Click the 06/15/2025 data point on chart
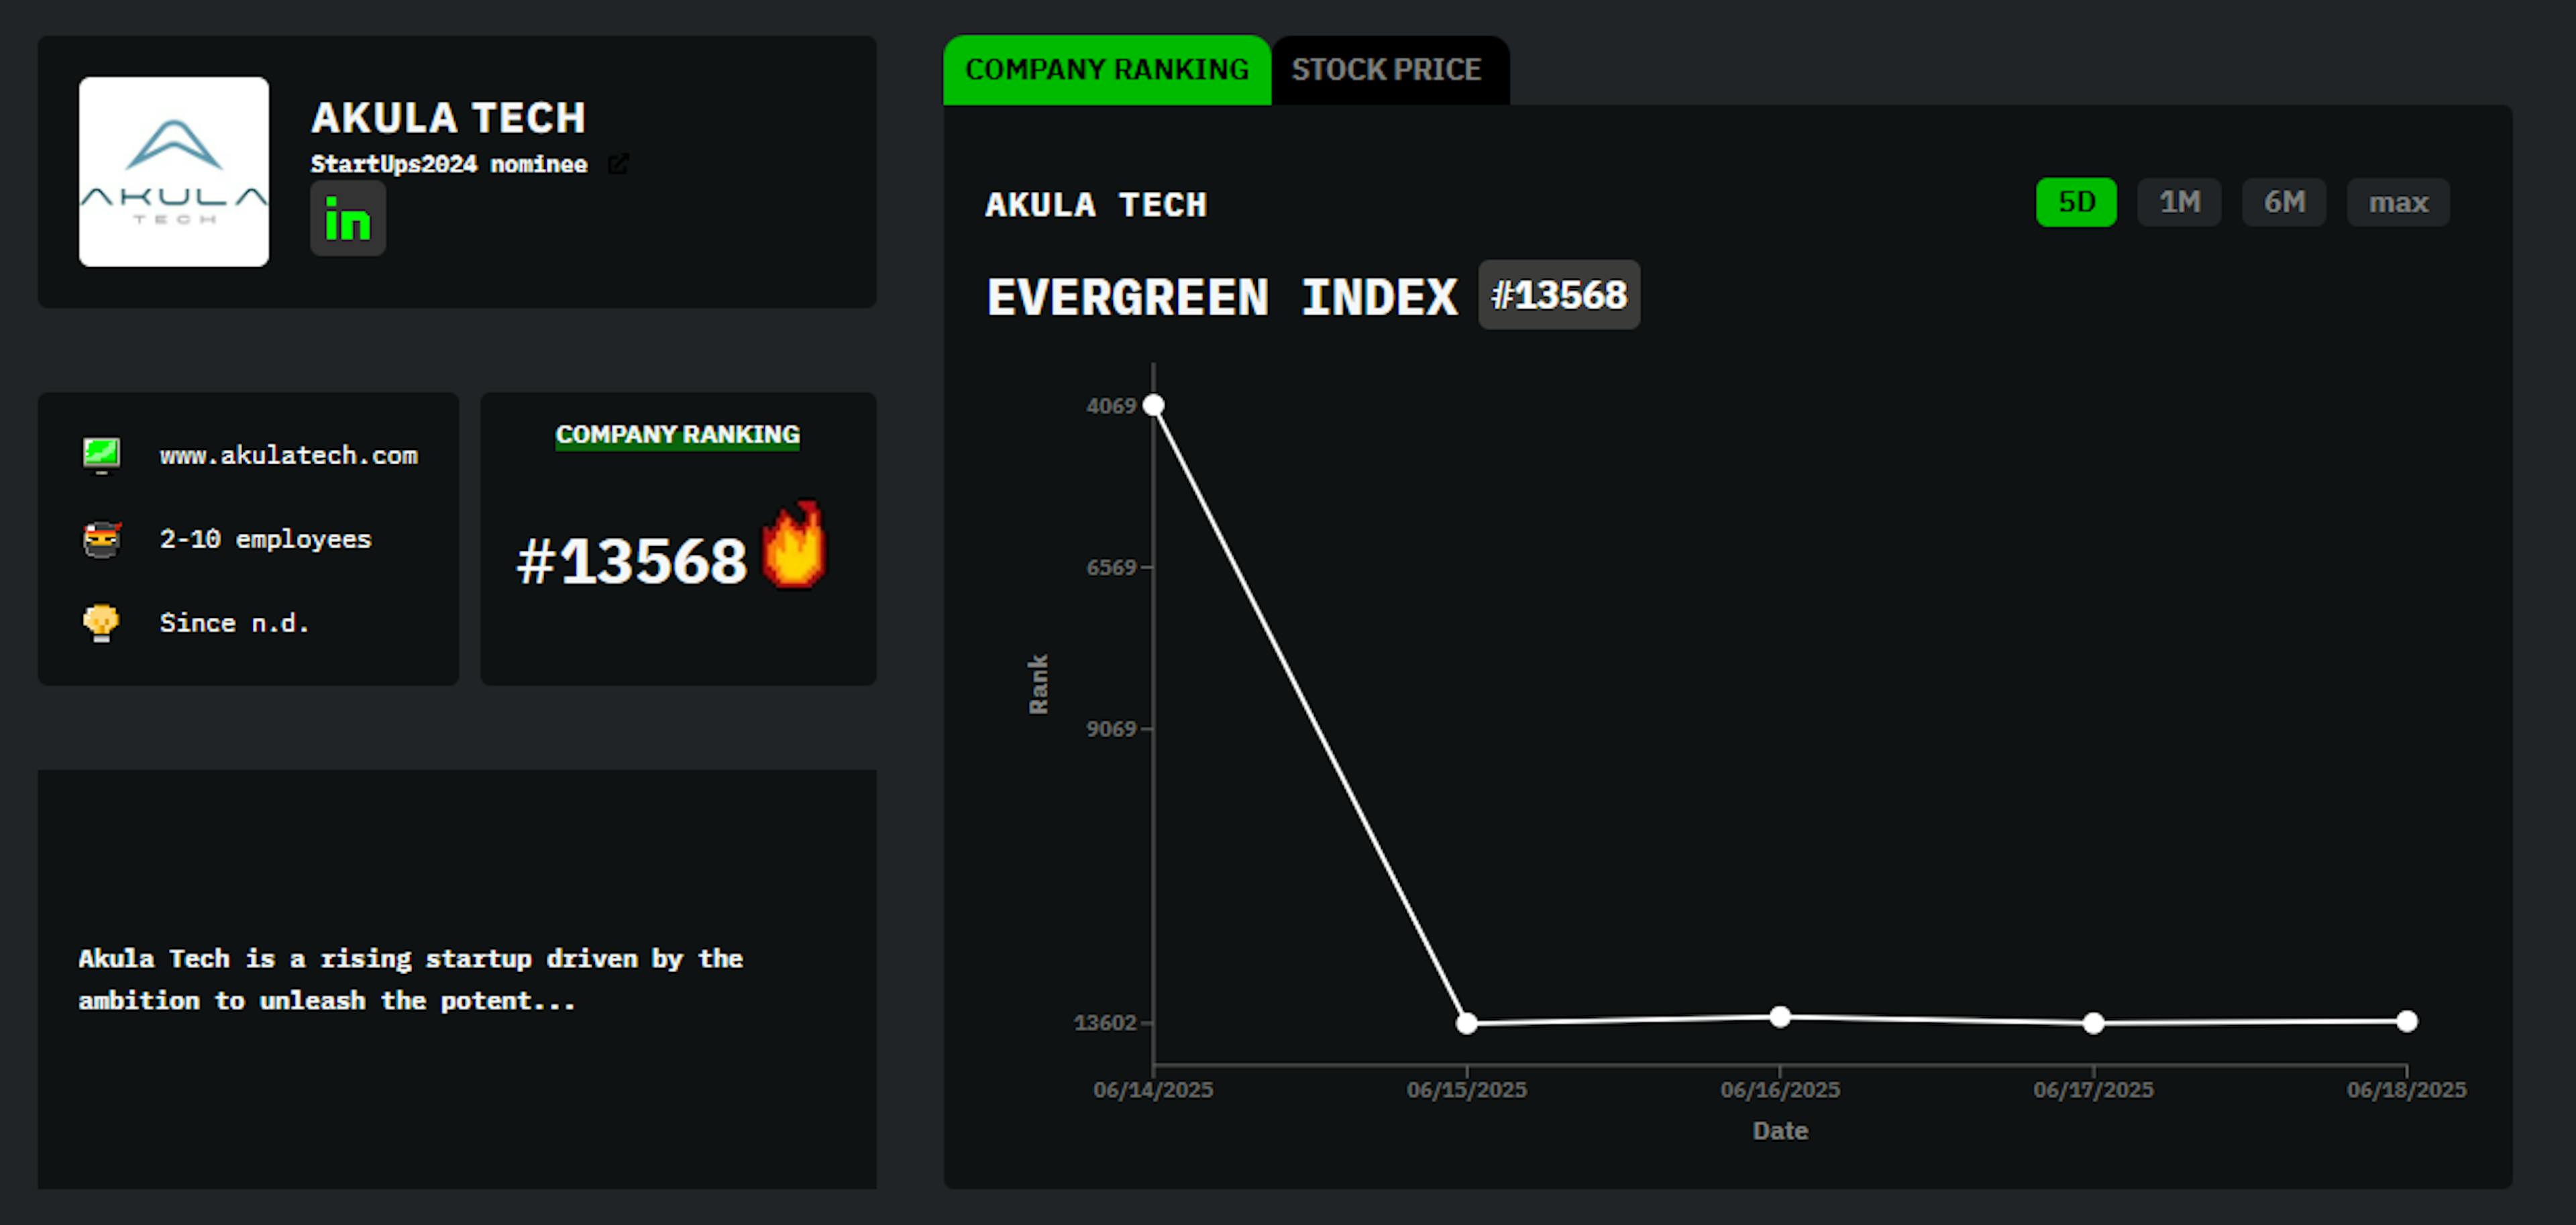2576x1225 pixels. 1466,1023
